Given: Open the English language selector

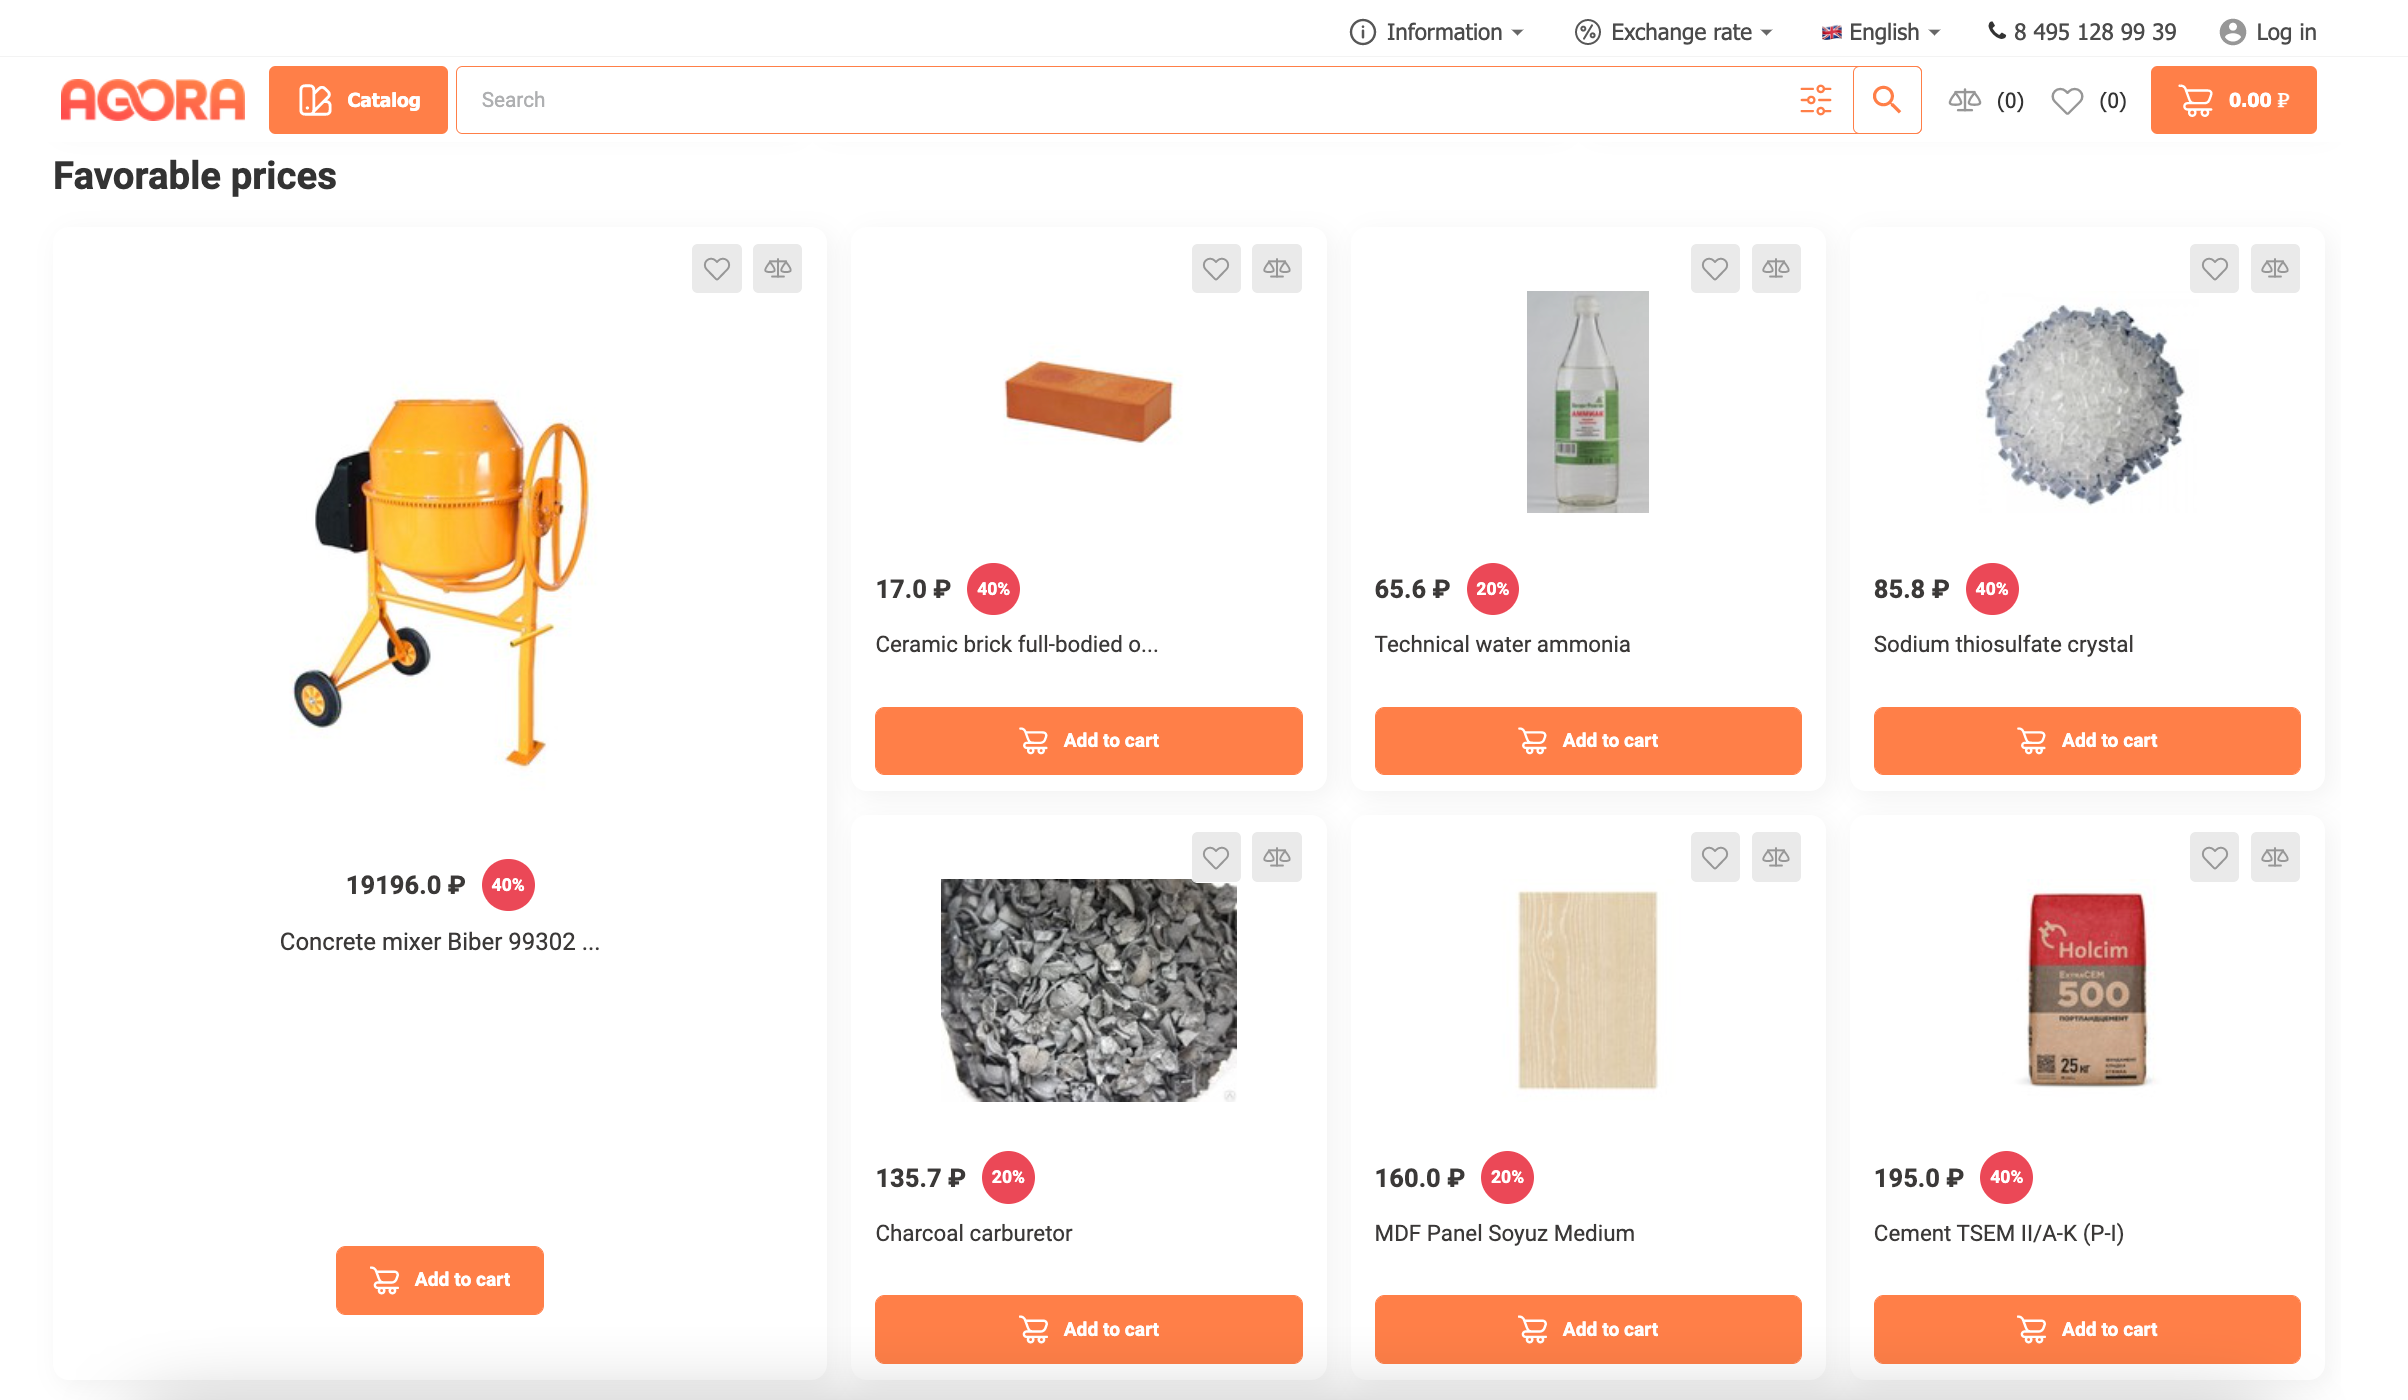Looking at the screenshot, I should coord(1881,32).
